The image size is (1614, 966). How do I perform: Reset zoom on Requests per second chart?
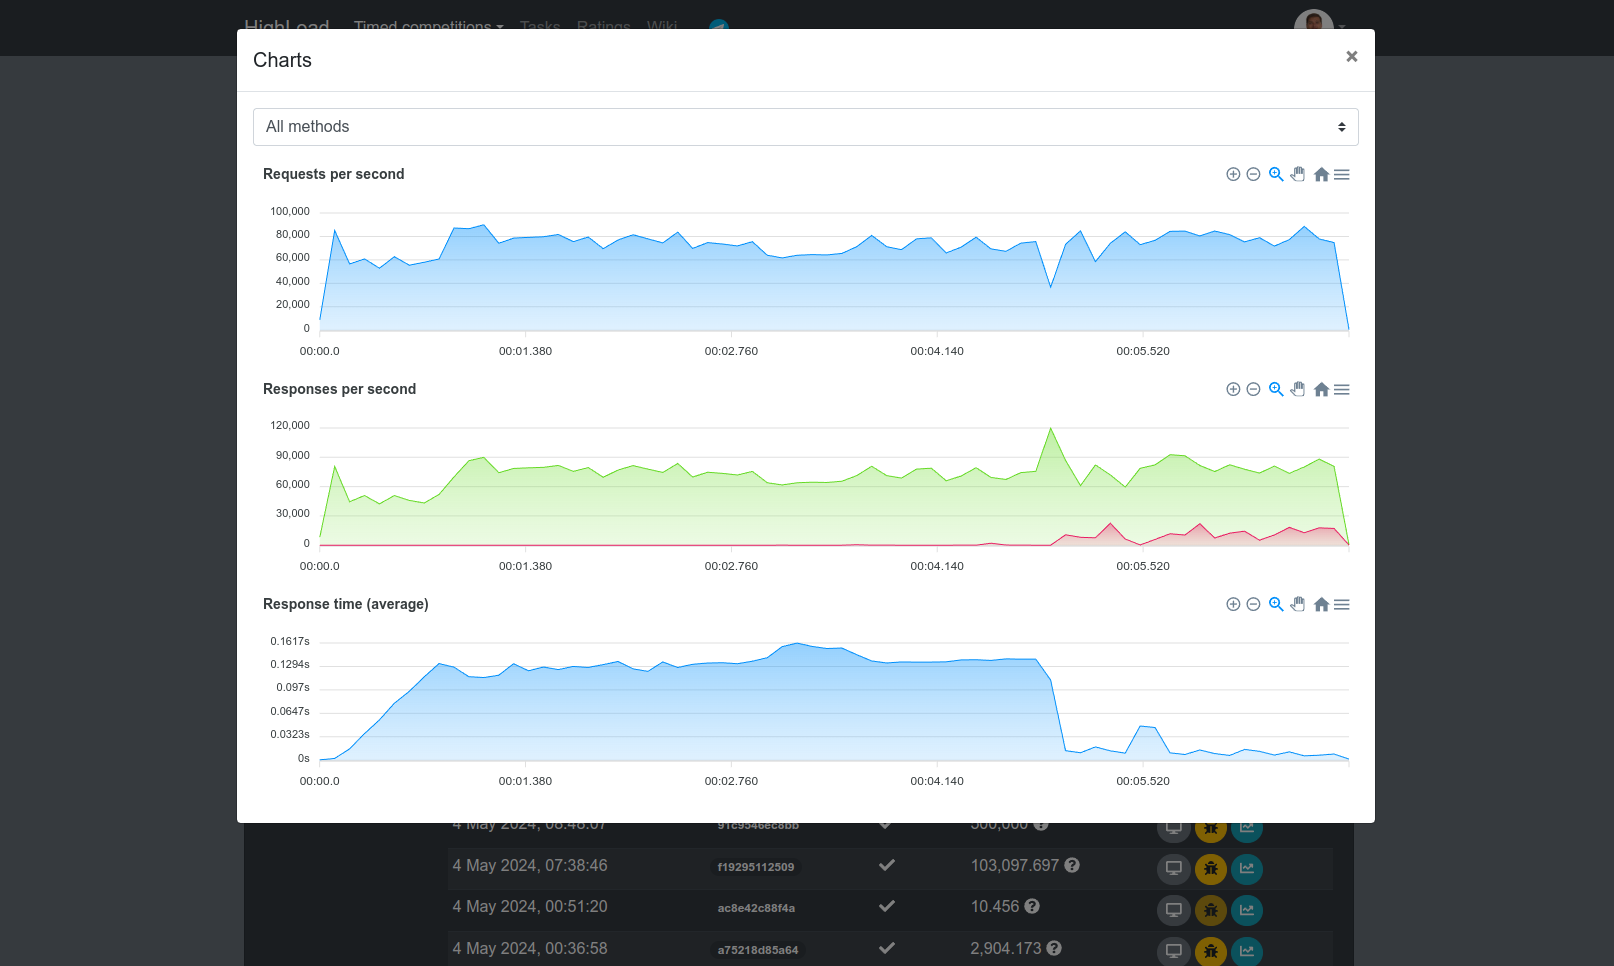point(1321,174)
